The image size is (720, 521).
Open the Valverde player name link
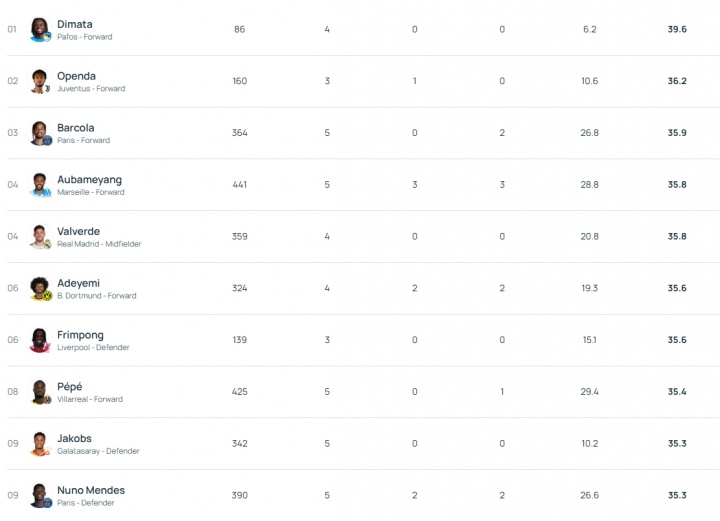[78, 232]
